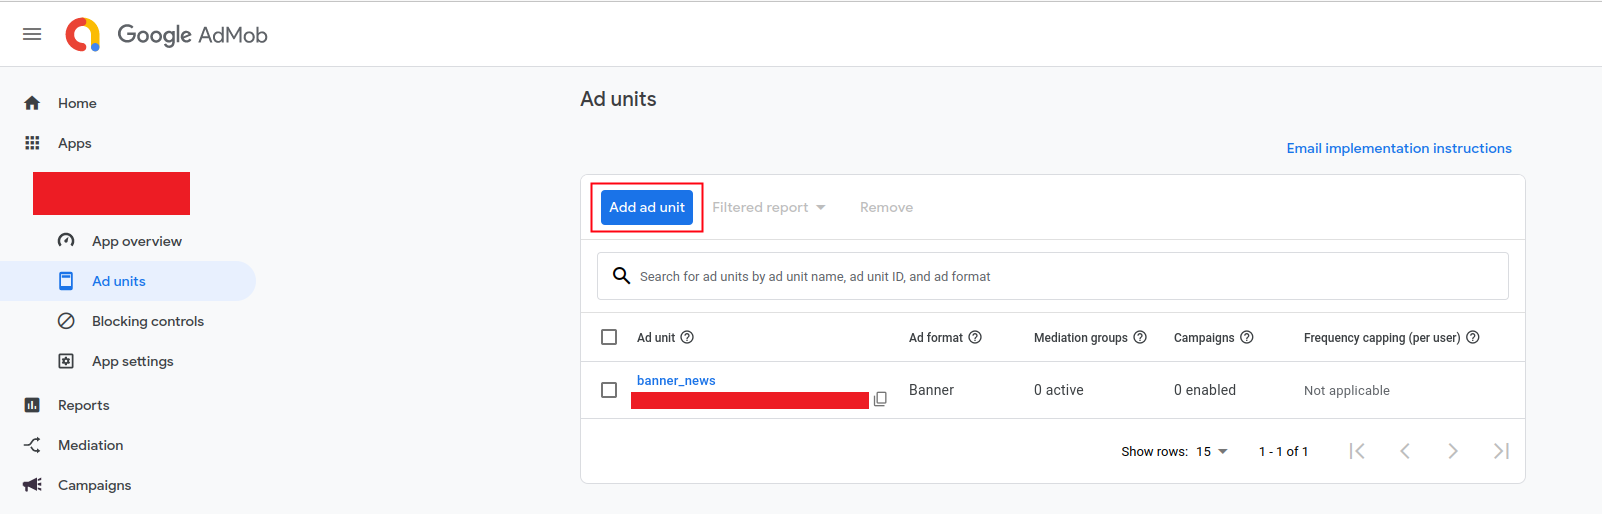Tick the banner_news row checkbox
This screenshot has height=514, width=1602.
pos(609,390)
